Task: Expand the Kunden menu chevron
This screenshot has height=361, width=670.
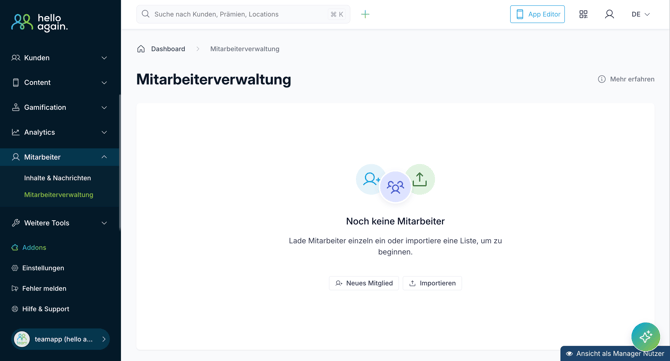Action: point(104,58)
